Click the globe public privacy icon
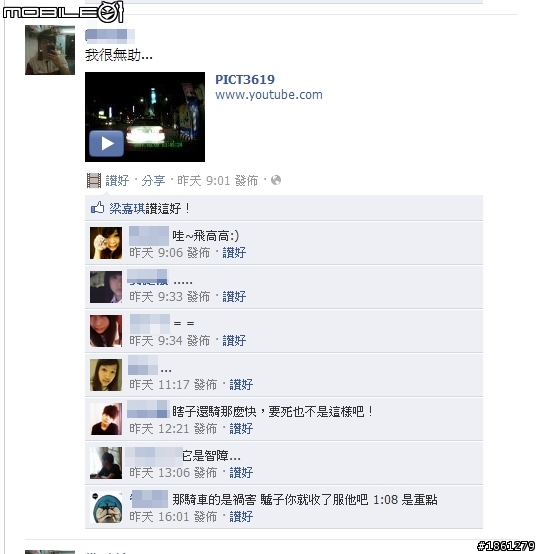The image size is (542, 554). coord(276,180)
